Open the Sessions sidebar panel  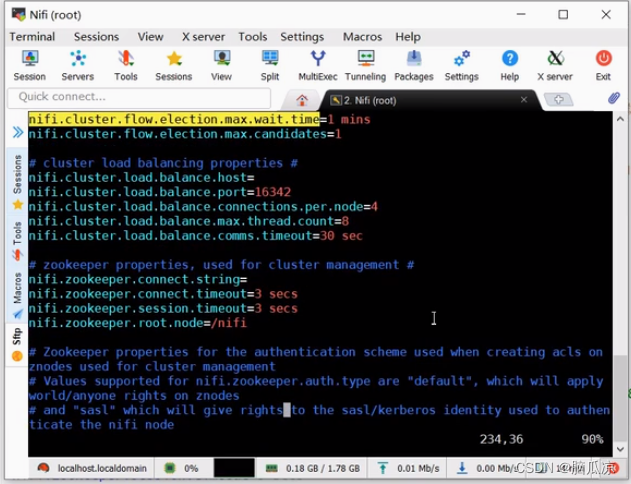(17, 181)
